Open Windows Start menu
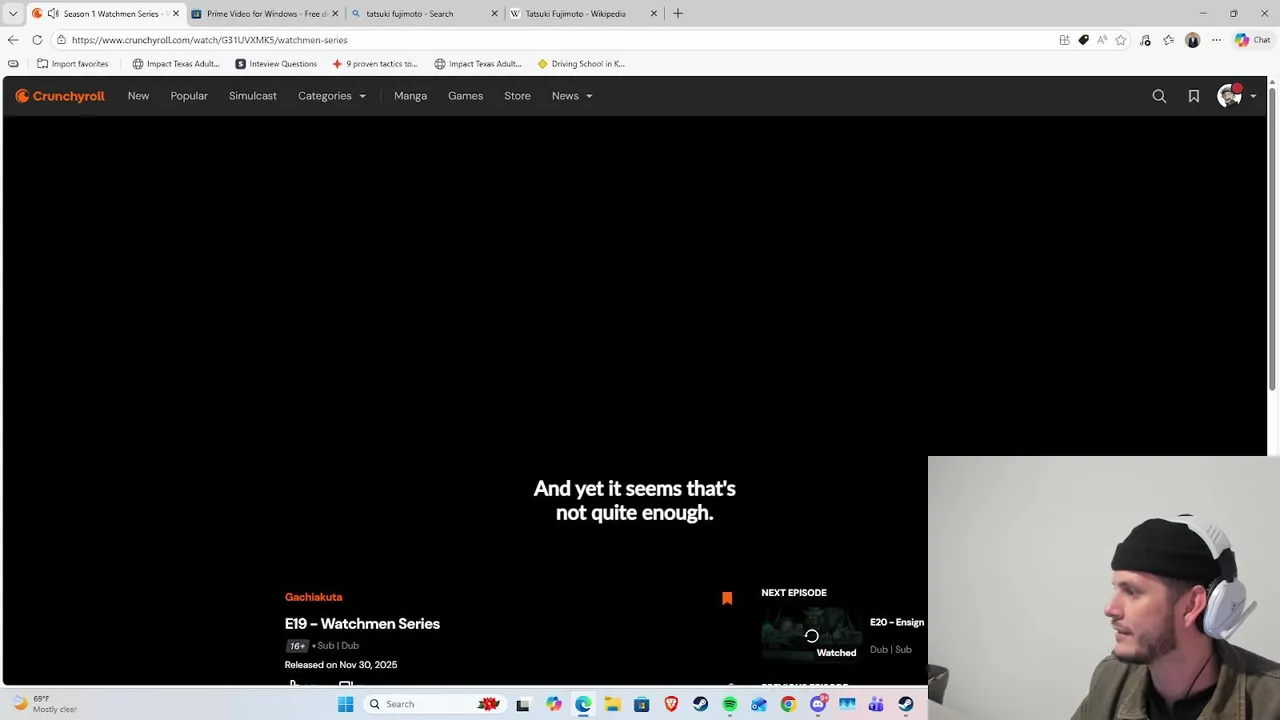1280x720 pixels. click(x=346, y=704)
